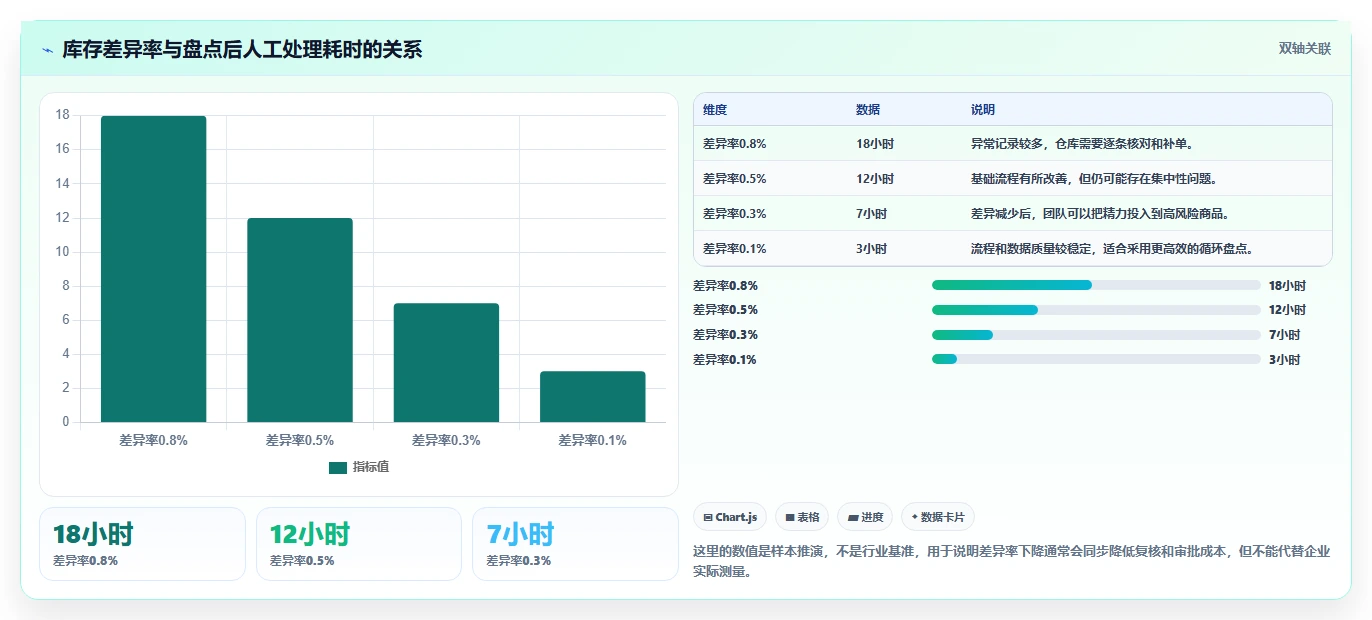Click the 差异率0.3% chart bar
The width and height of the screenshot is (1372, 620).
[446, 363]
